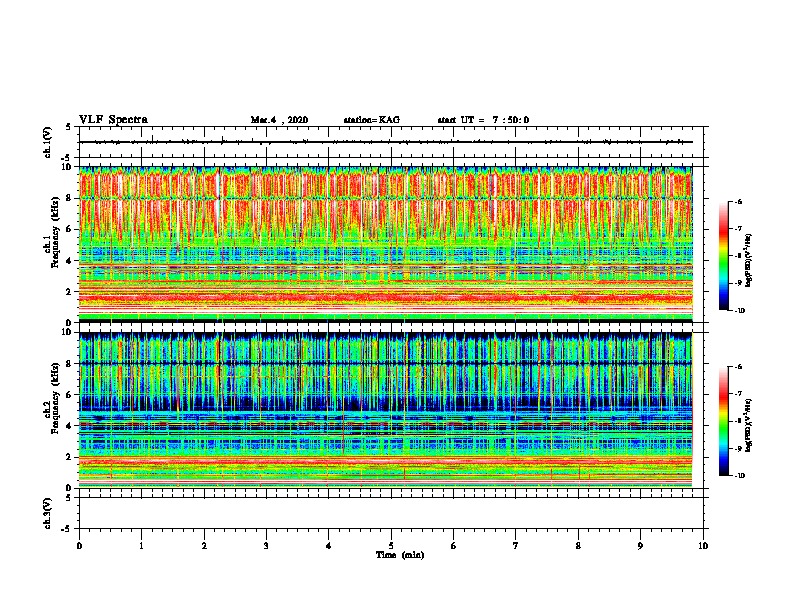Select the ch.2 color scale bar

click(x=723, y=421)
